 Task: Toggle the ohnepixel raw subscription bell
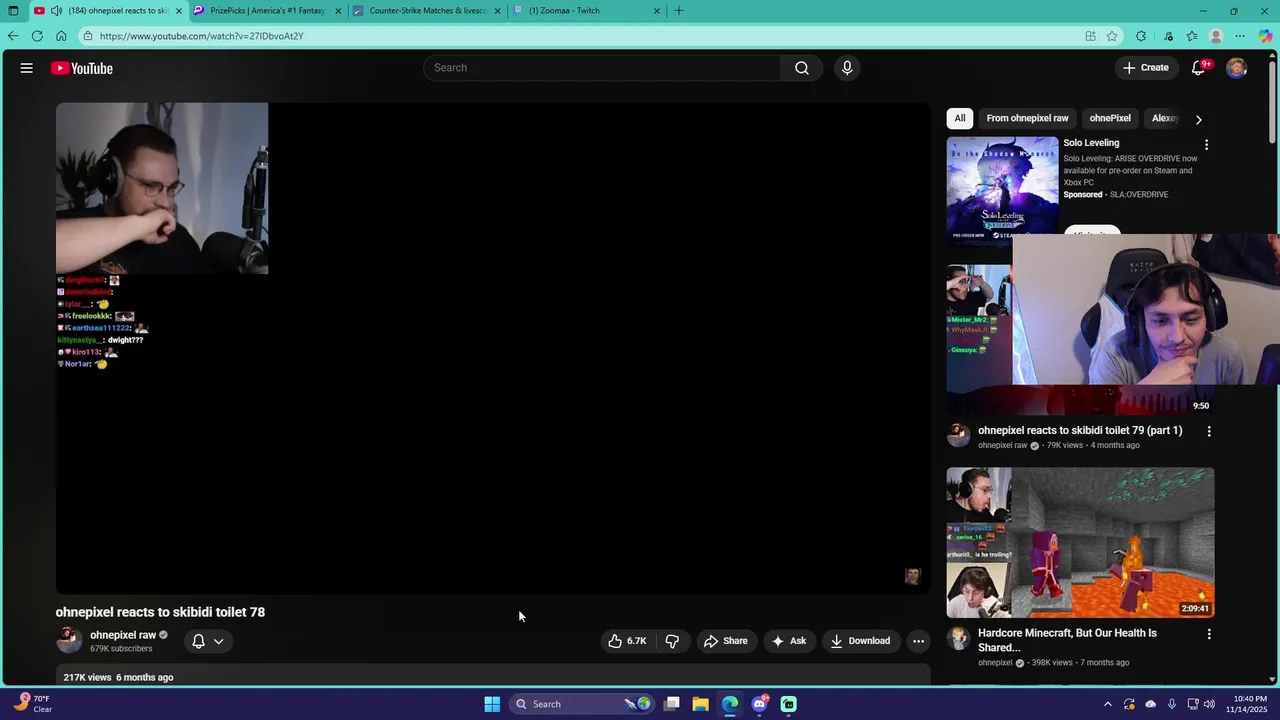click(198, 641)
